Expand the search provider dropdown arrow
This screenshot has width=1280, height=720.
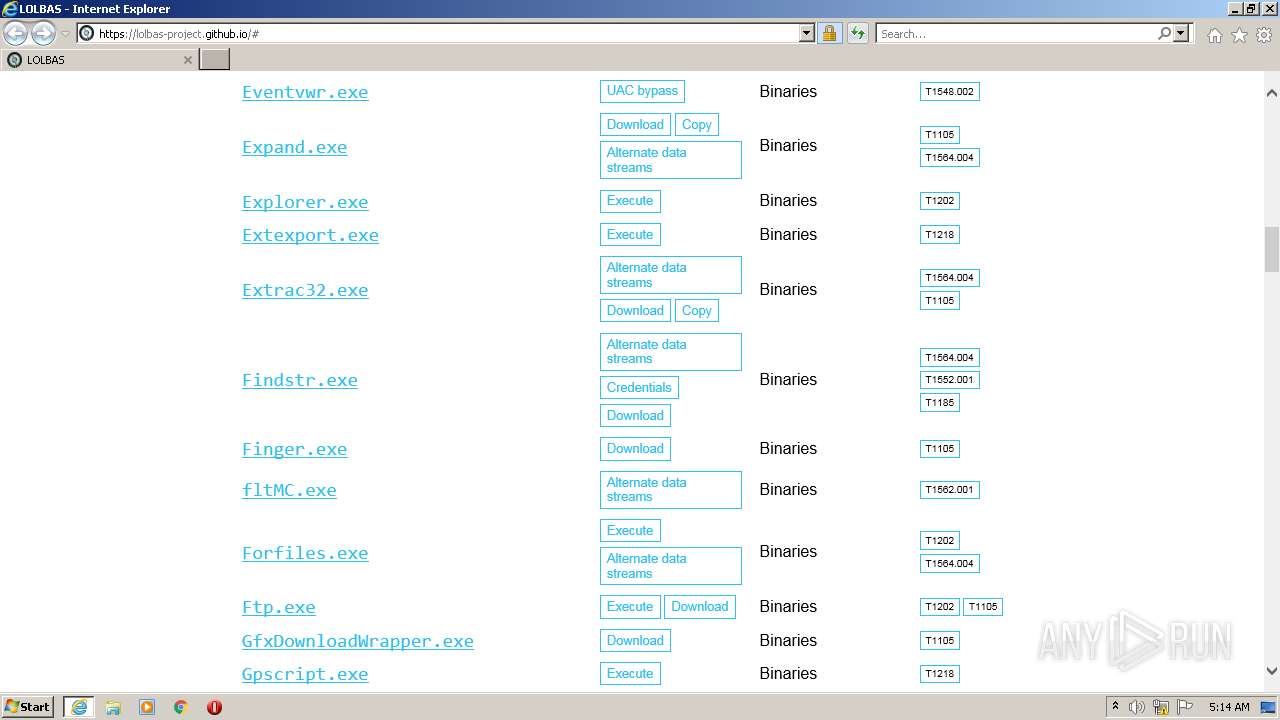(x=1181, y=34)
